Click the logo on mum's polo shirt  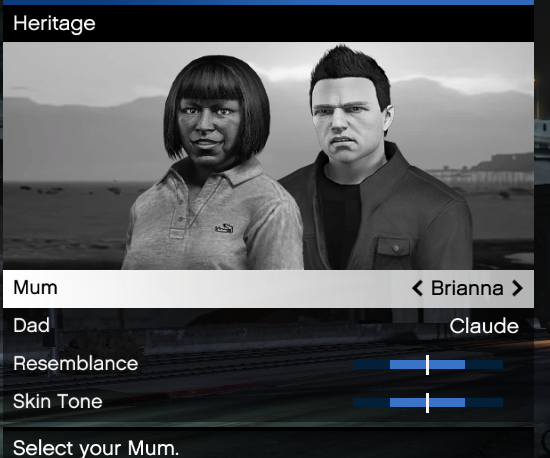224,229
